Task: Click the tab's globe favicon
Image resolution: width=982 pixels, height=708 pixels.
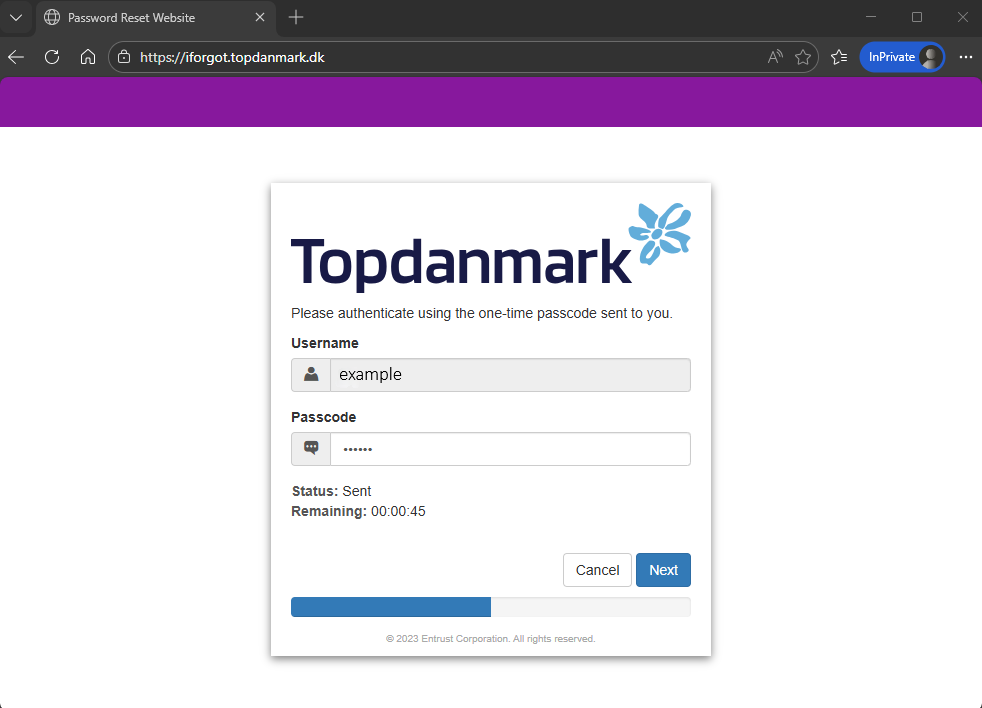Action: point(52,18)
